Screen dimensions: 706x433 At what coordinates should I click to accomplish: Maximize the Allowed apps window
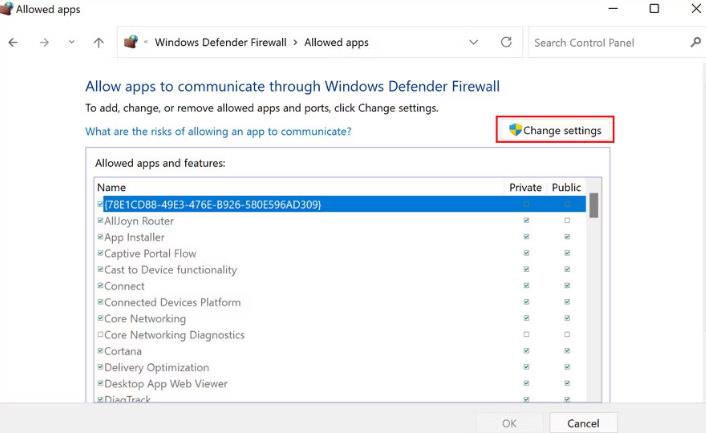point(654,9)
